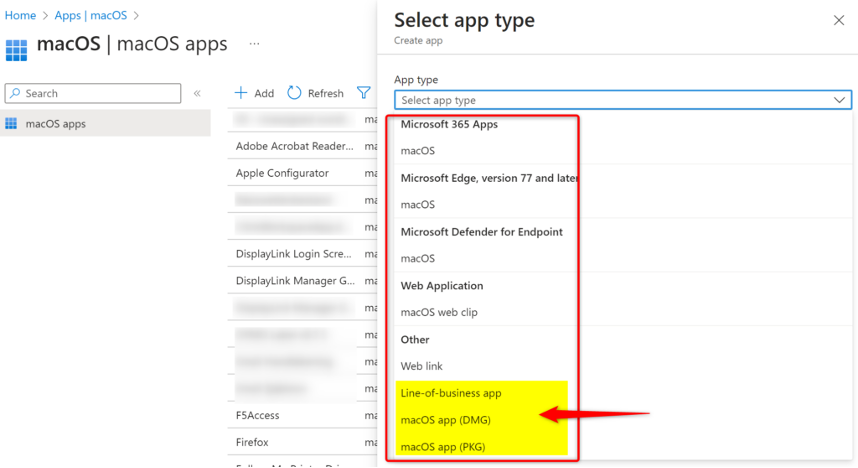This screenshot has height=468, width=858.
Task: Select Line-of-business app option
Action: point(451,393)
